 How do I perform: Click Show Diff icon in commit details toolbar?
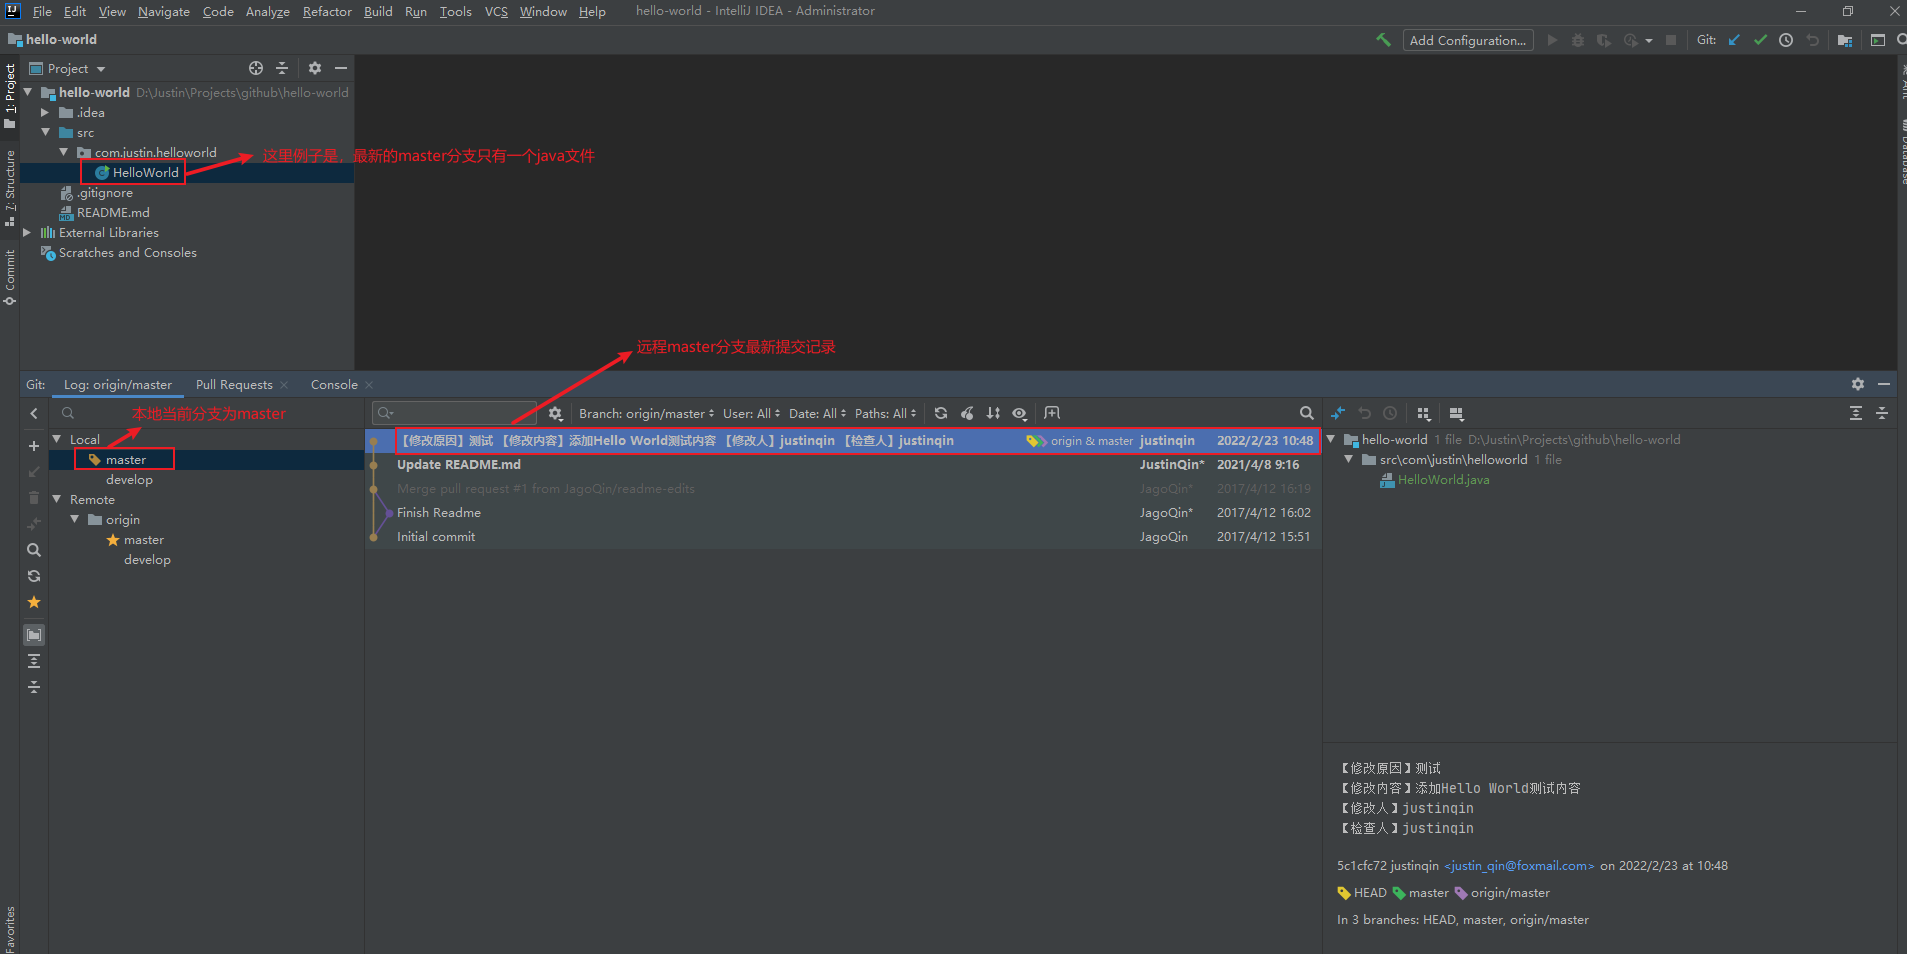coord(1338,413)
